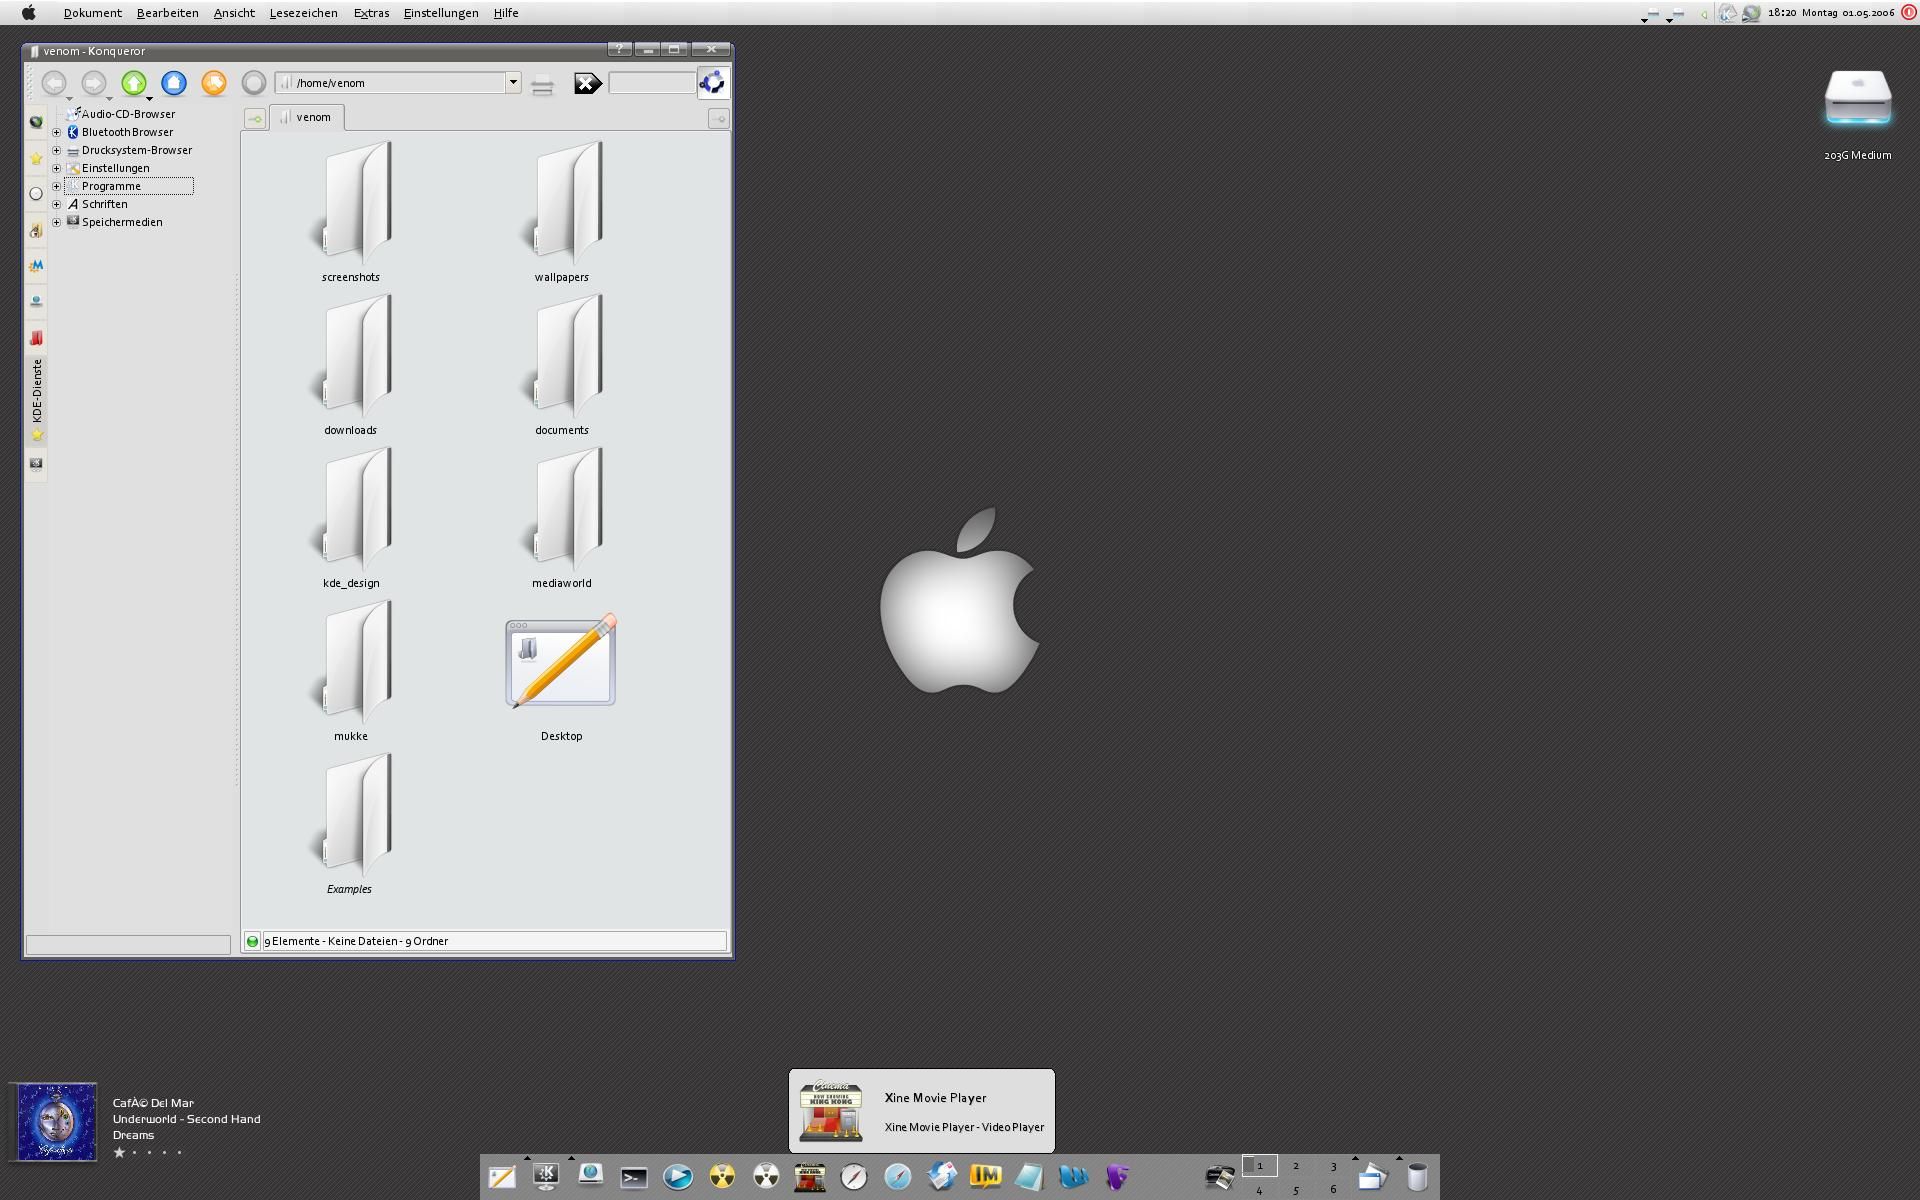Viewport: 1920px width, 1200px height.
Task: Open the Desktop folder icon
Action: (561, 678)
